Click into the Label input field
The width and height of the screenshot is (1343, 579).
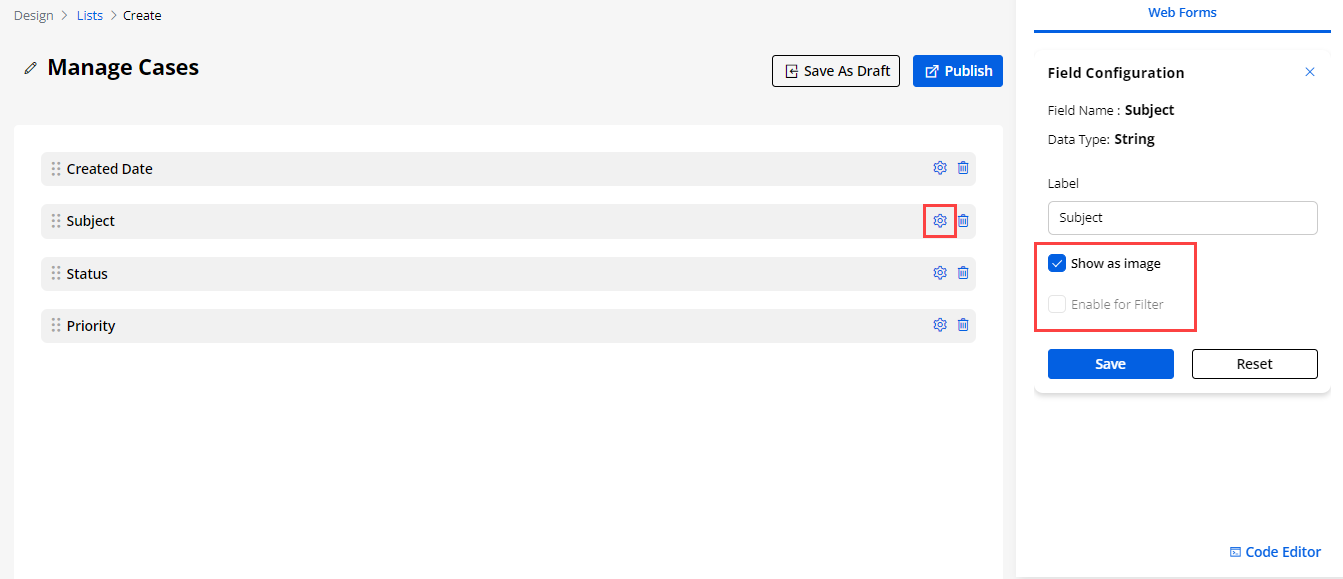1182,218
